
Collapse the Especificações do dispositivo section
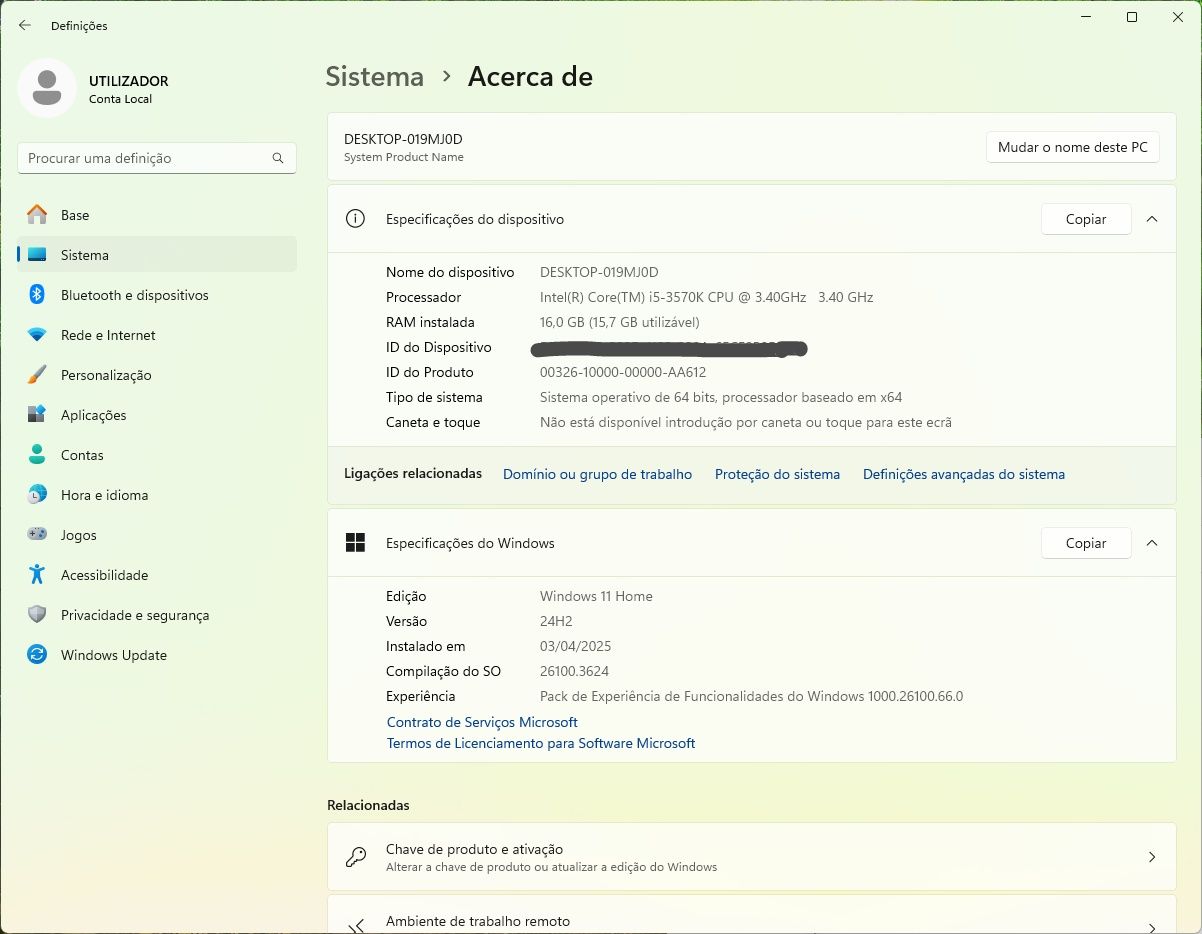[x=1152, y=219]
